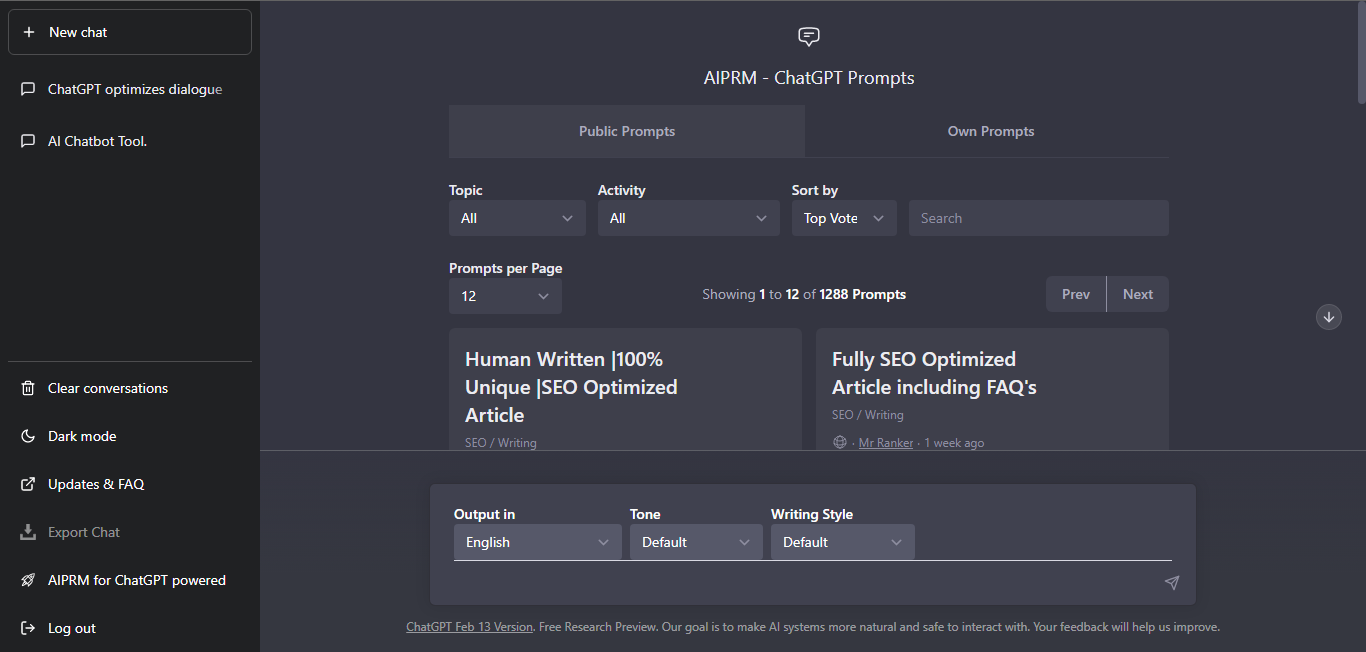Open the ChatGPT Feb 13 Version link
1366x652 pixels.
click(x=470, y=627)
